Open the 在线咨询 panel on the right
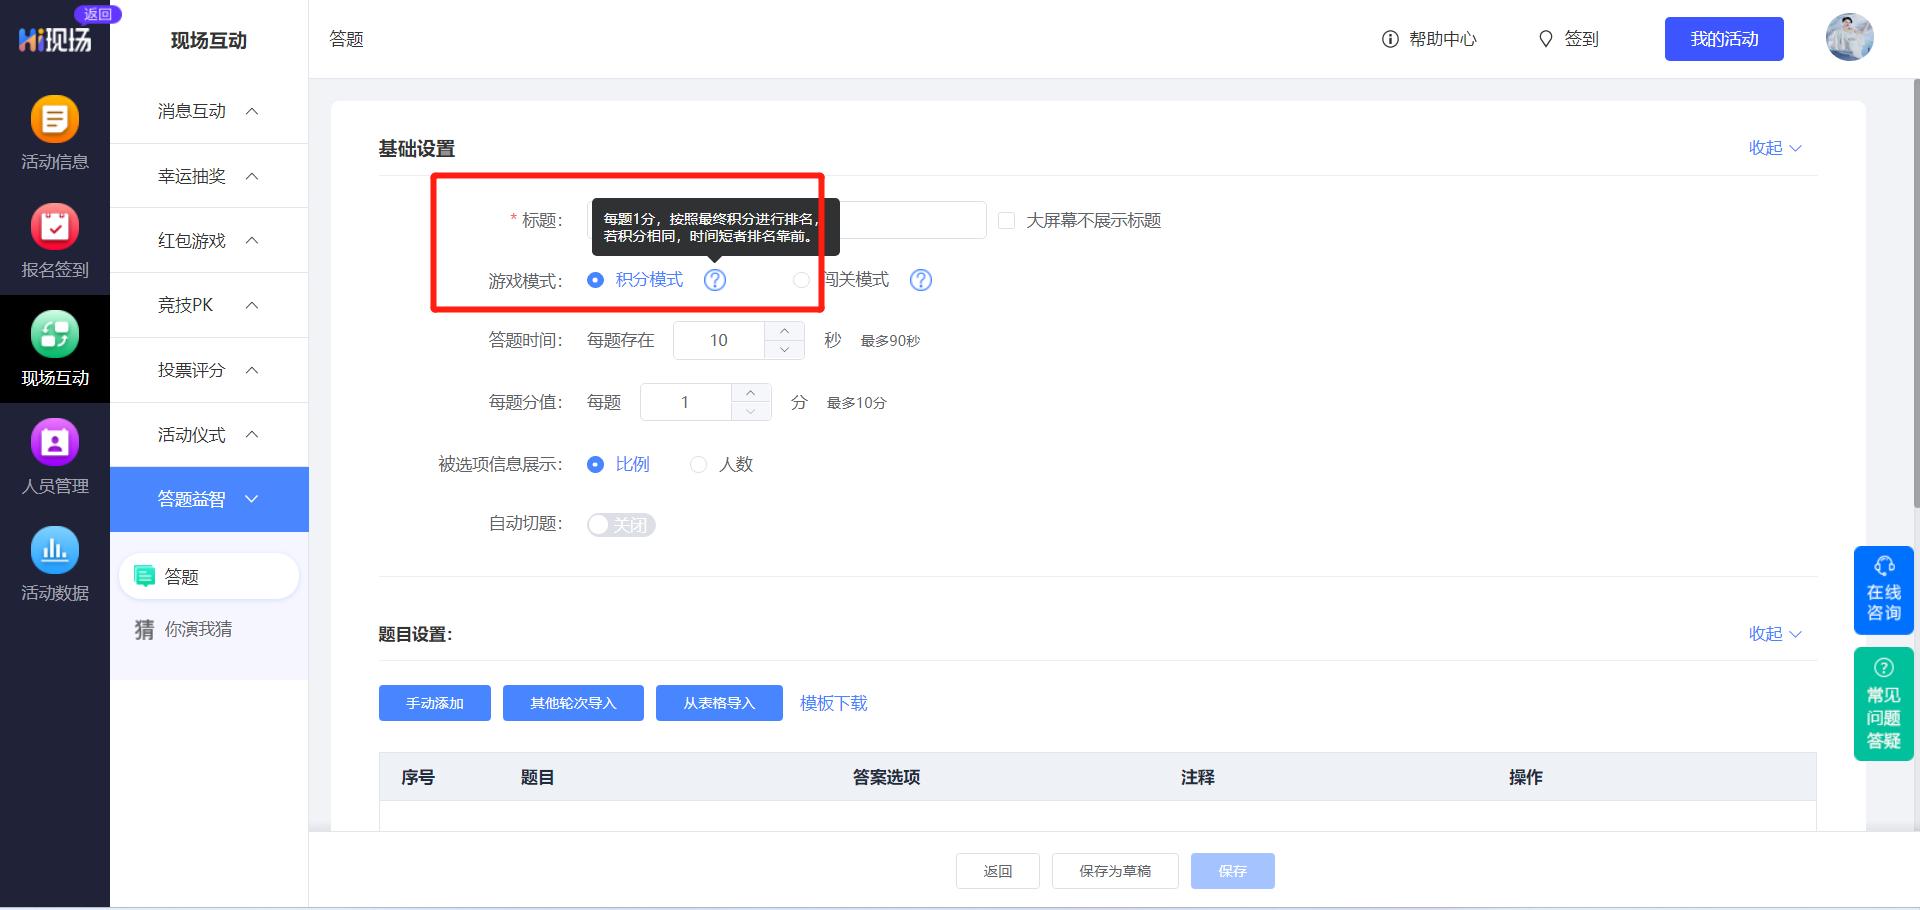The image size is (1920, 910). tap(1884, 590)
